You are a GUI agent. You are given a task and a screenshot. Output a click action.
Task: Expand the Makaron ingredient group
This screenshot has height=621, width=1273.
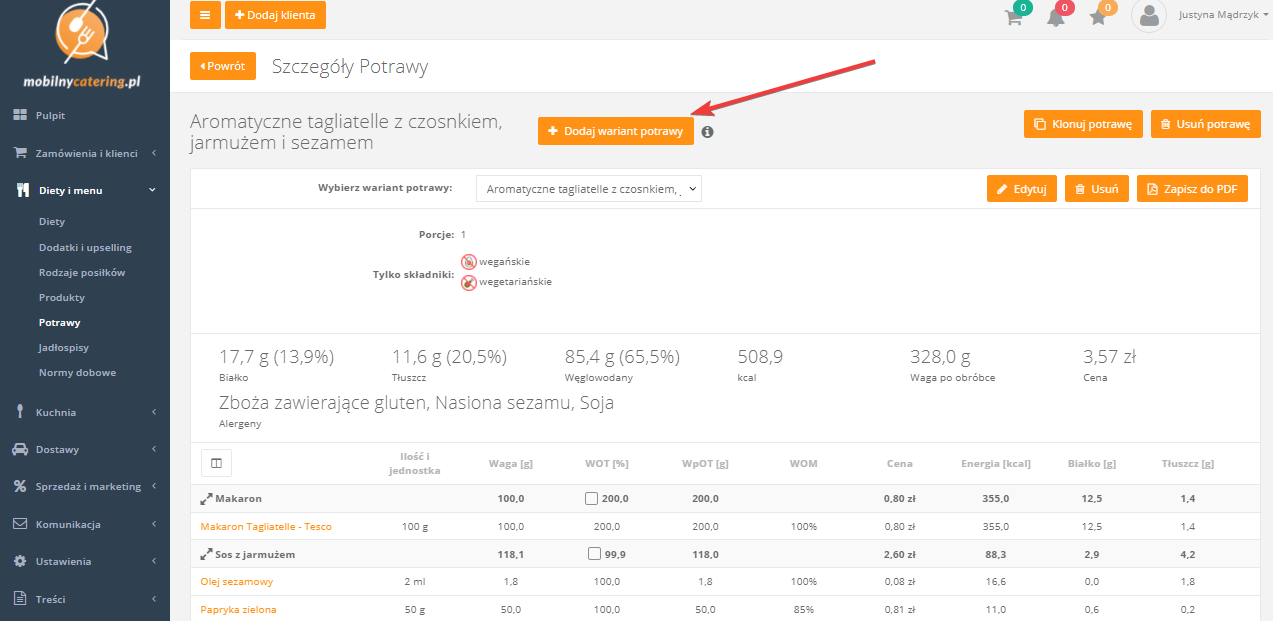206,499
